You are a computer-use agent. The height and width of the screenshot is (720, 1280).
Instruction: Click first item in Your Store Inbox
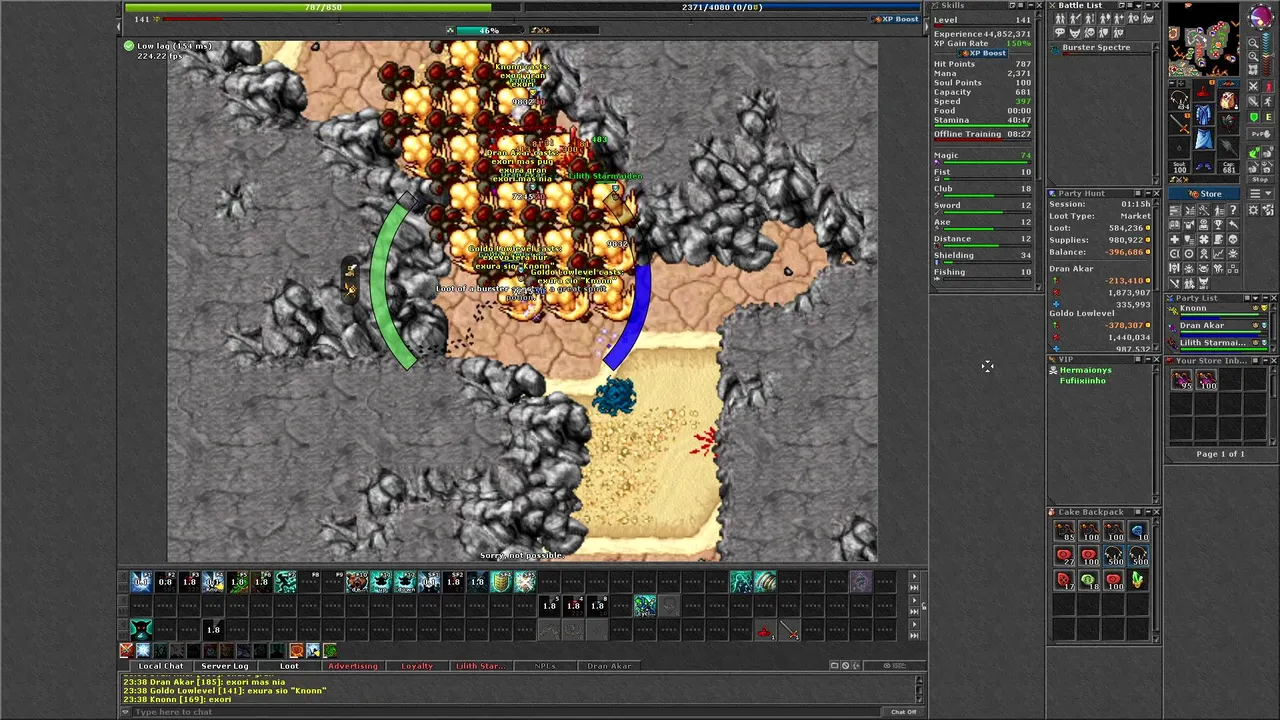point(1182,379)
